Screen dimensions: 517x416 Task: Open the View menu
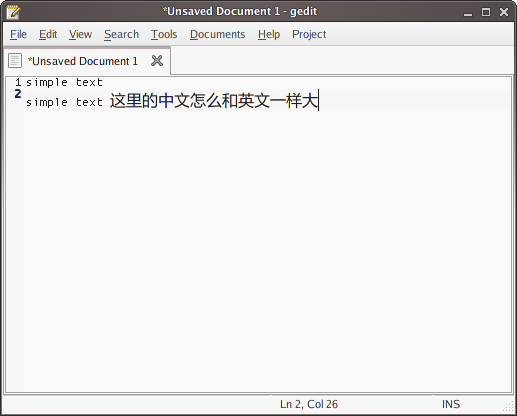click(80, 34)
